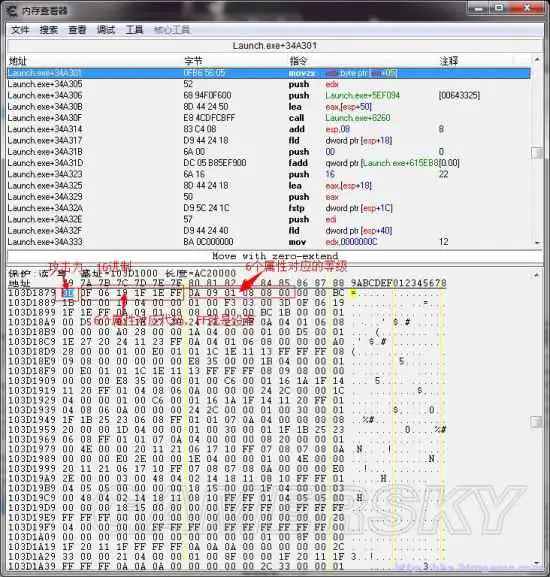Viewport: 550px width, 577px height.
Task: Open the 查看 menu
Action: (77, 30)
